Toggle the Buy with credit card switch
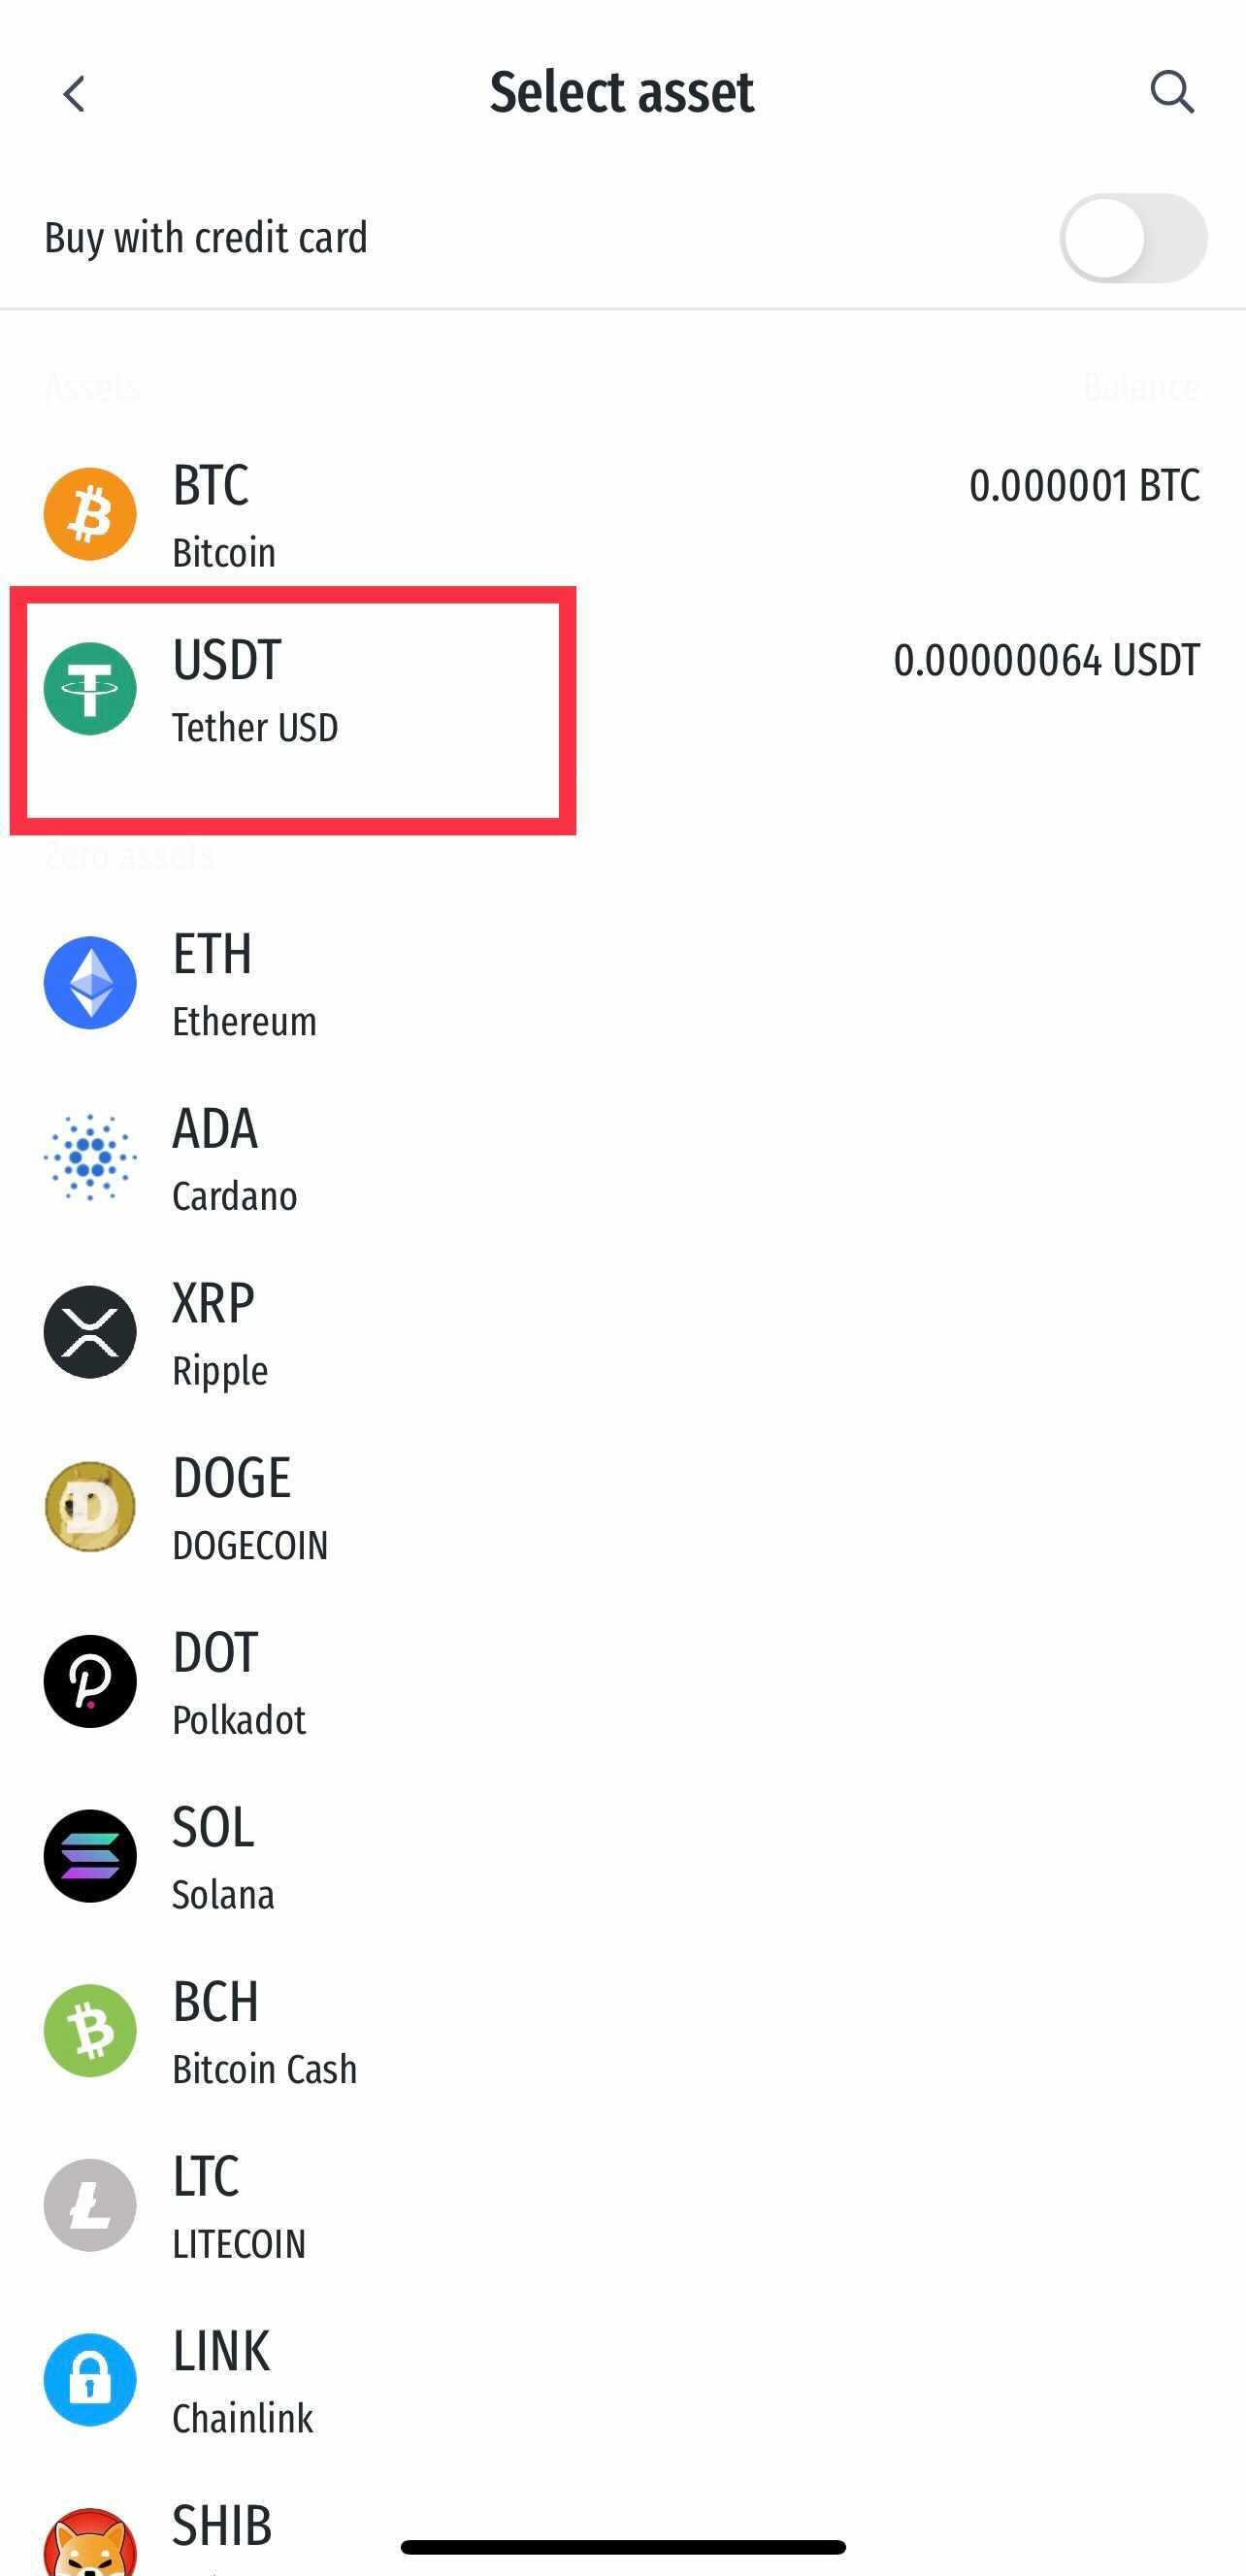Viewport: 1246px width, 2576px height. tap(1133, 238)
